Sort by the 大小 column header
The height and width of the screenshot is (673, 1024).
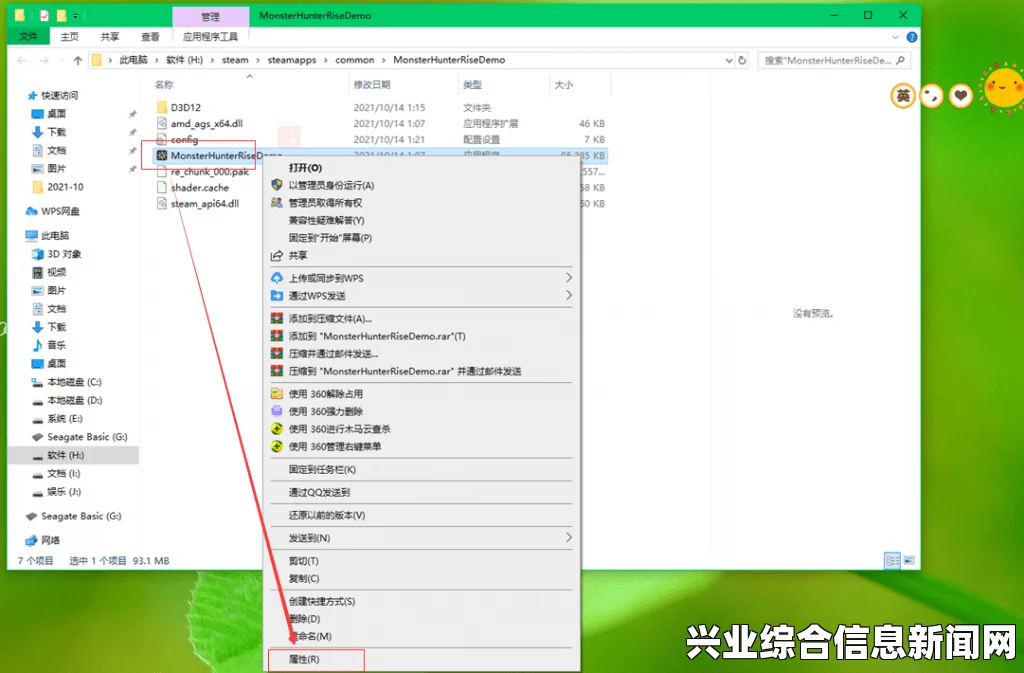(564, 85)
